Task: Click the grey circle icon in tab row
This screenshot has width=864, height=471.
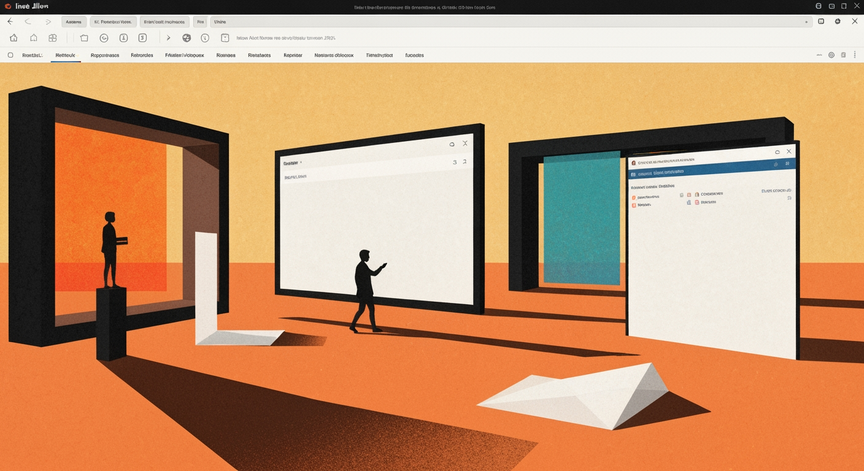Action: pos(831,55)
